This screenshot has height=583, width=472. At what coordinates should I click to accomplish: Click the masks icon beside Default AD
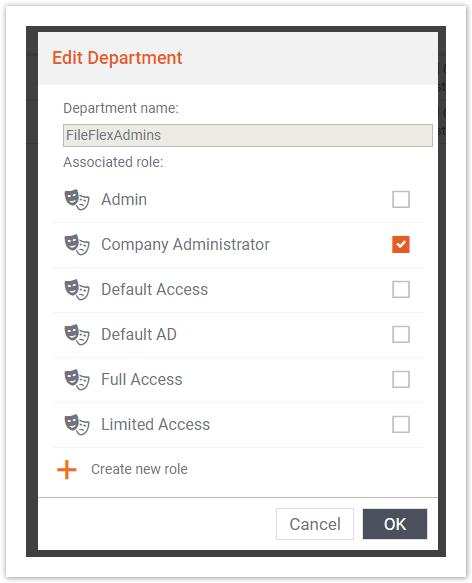tap(77, 335)
